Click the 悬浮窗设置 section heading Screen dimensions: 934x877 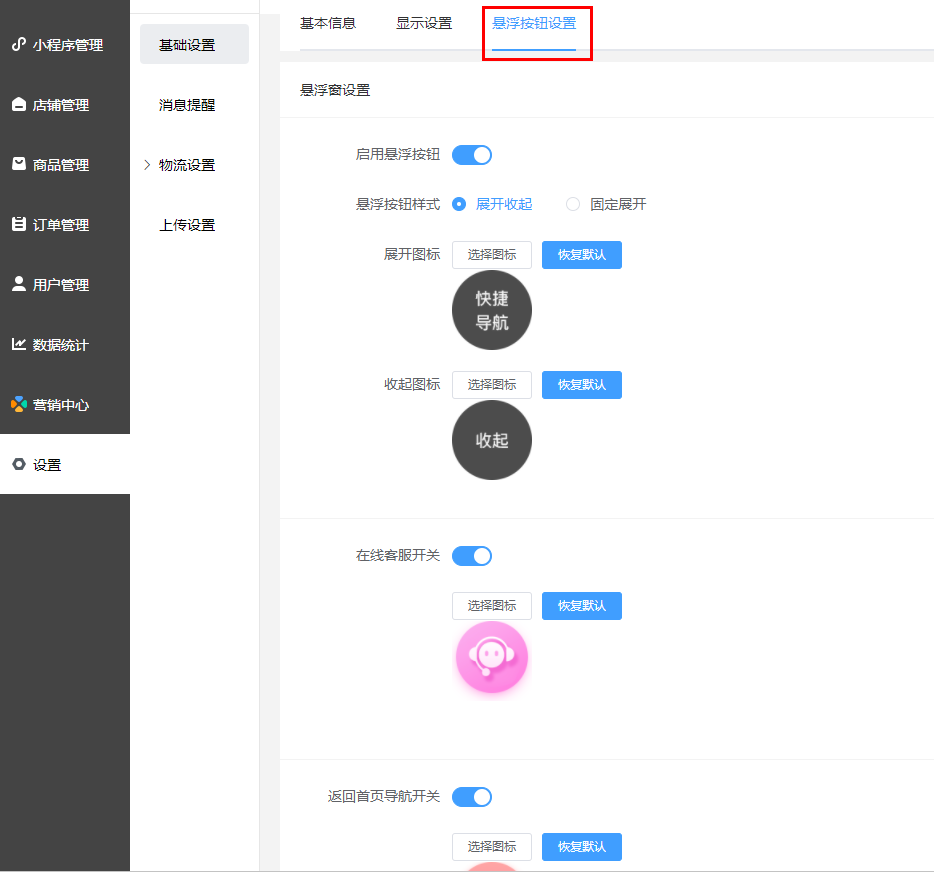pos(335,90)
